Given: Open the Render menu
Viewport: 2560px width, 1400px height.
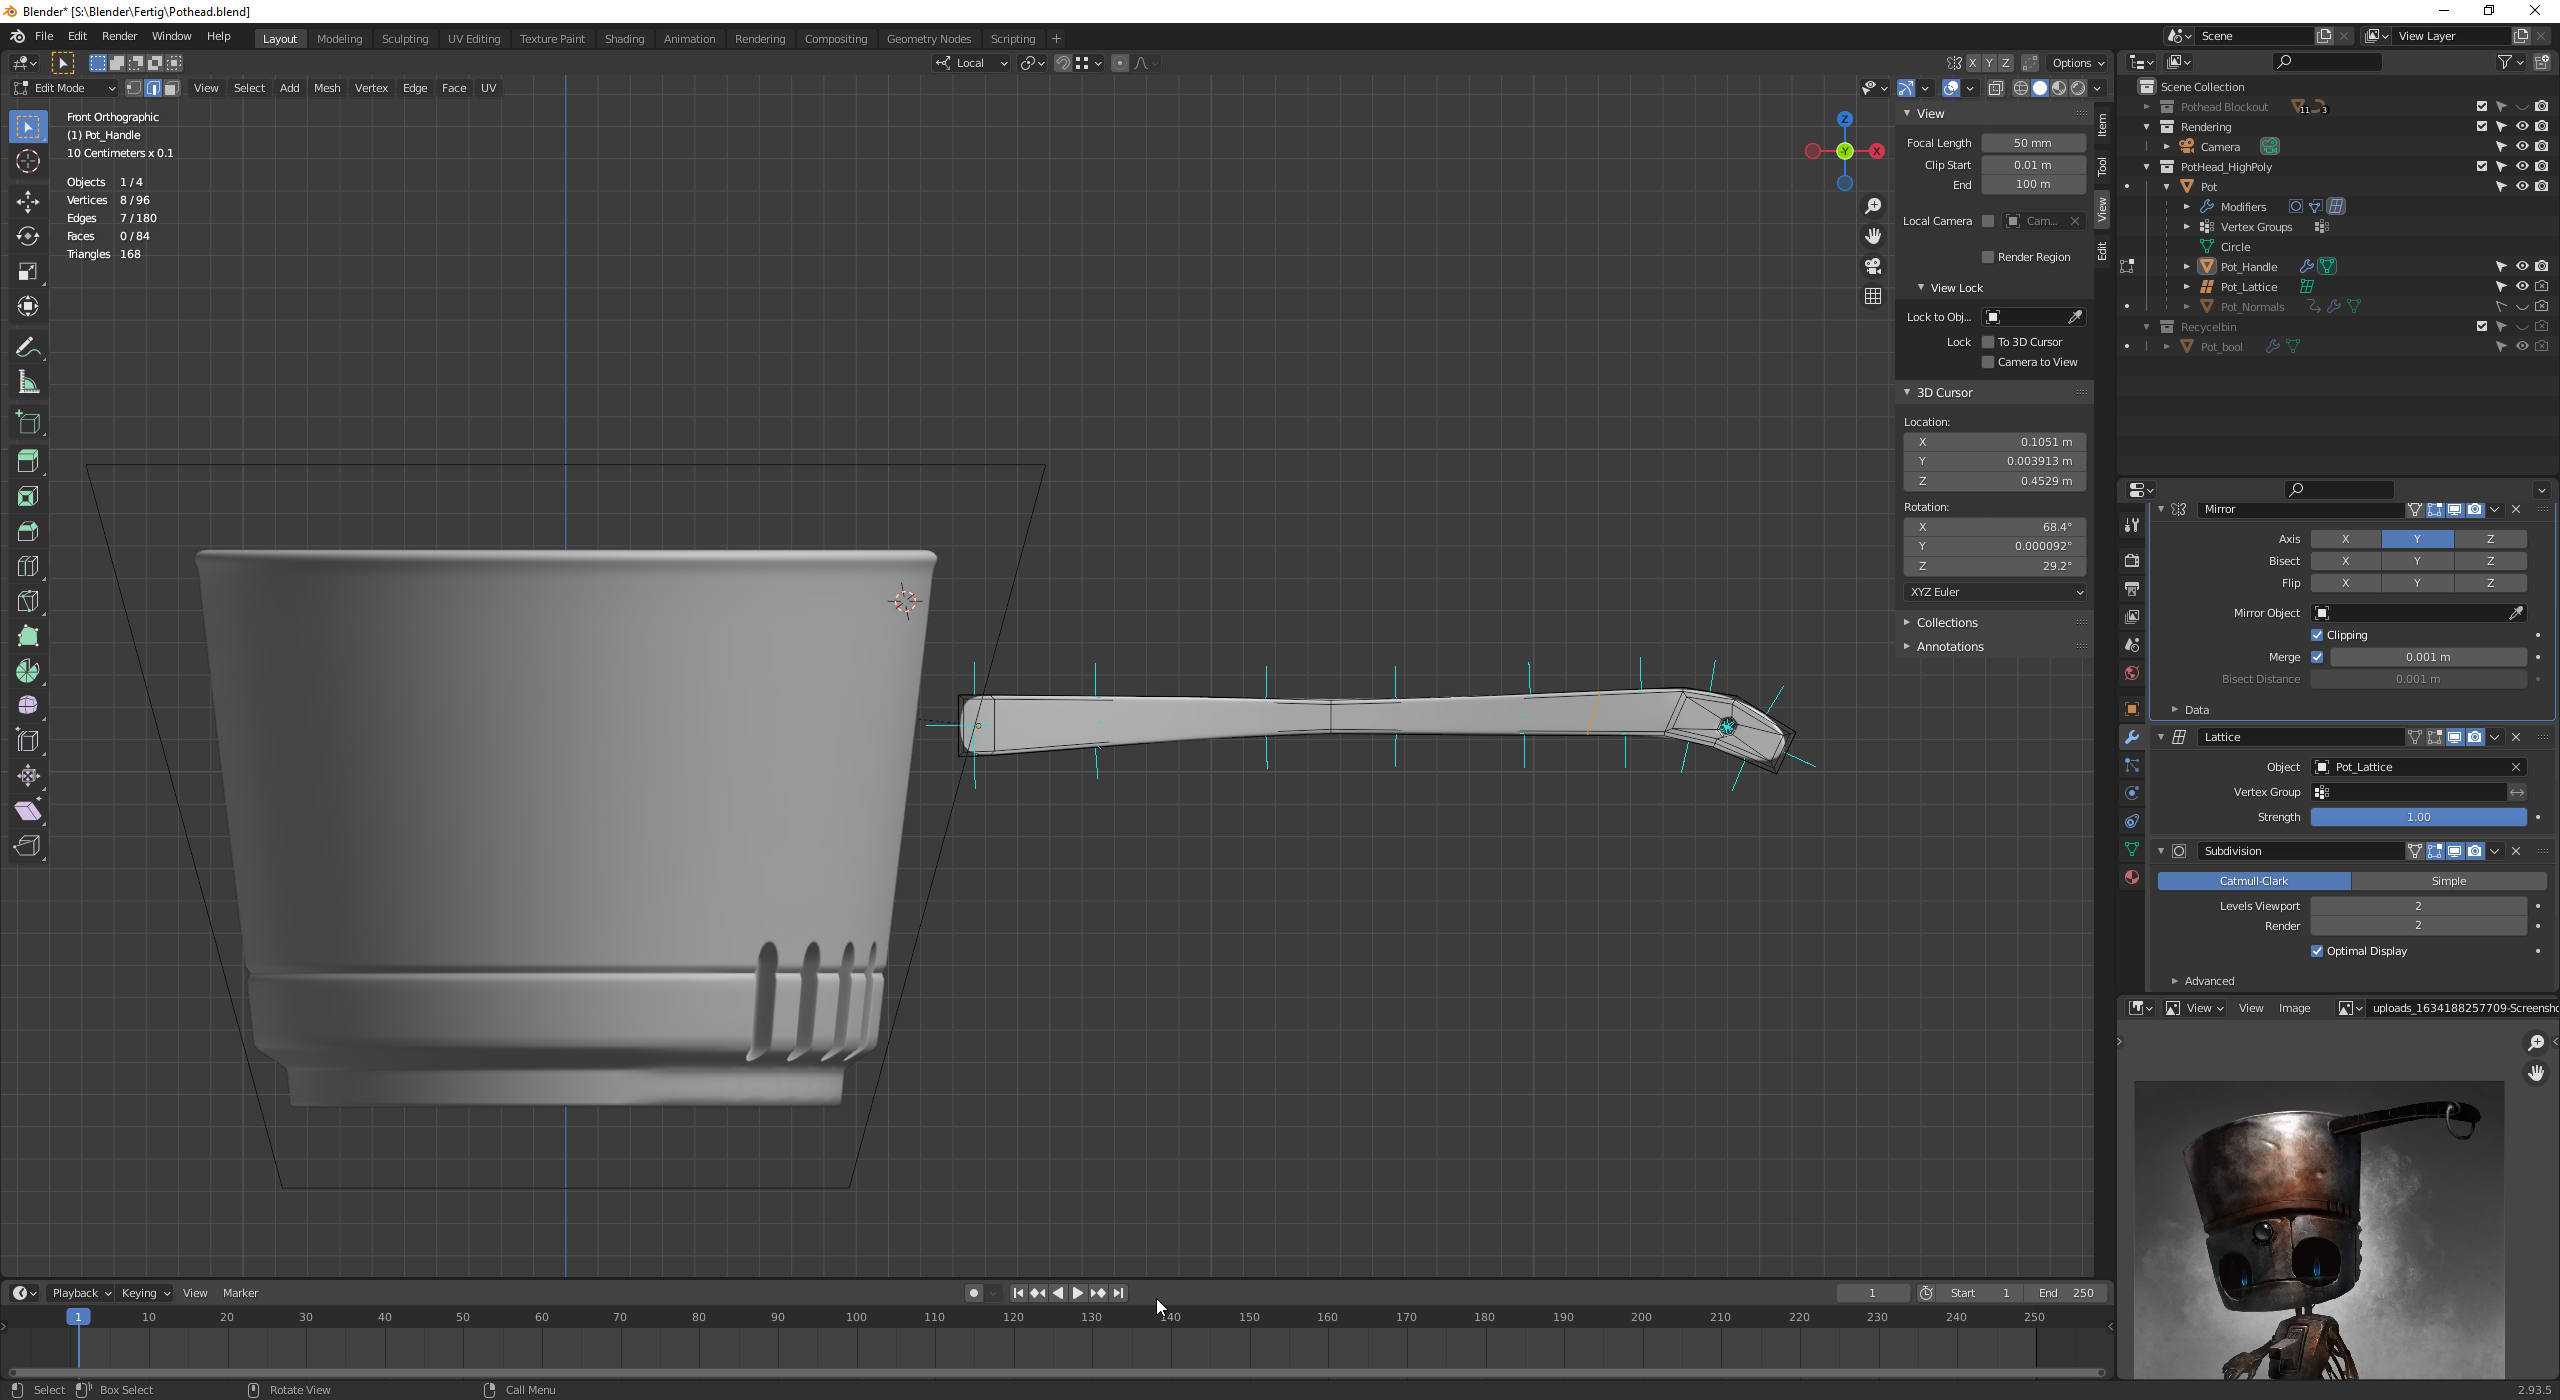Looking at the screenshot, I should click(x=119, y=36).
